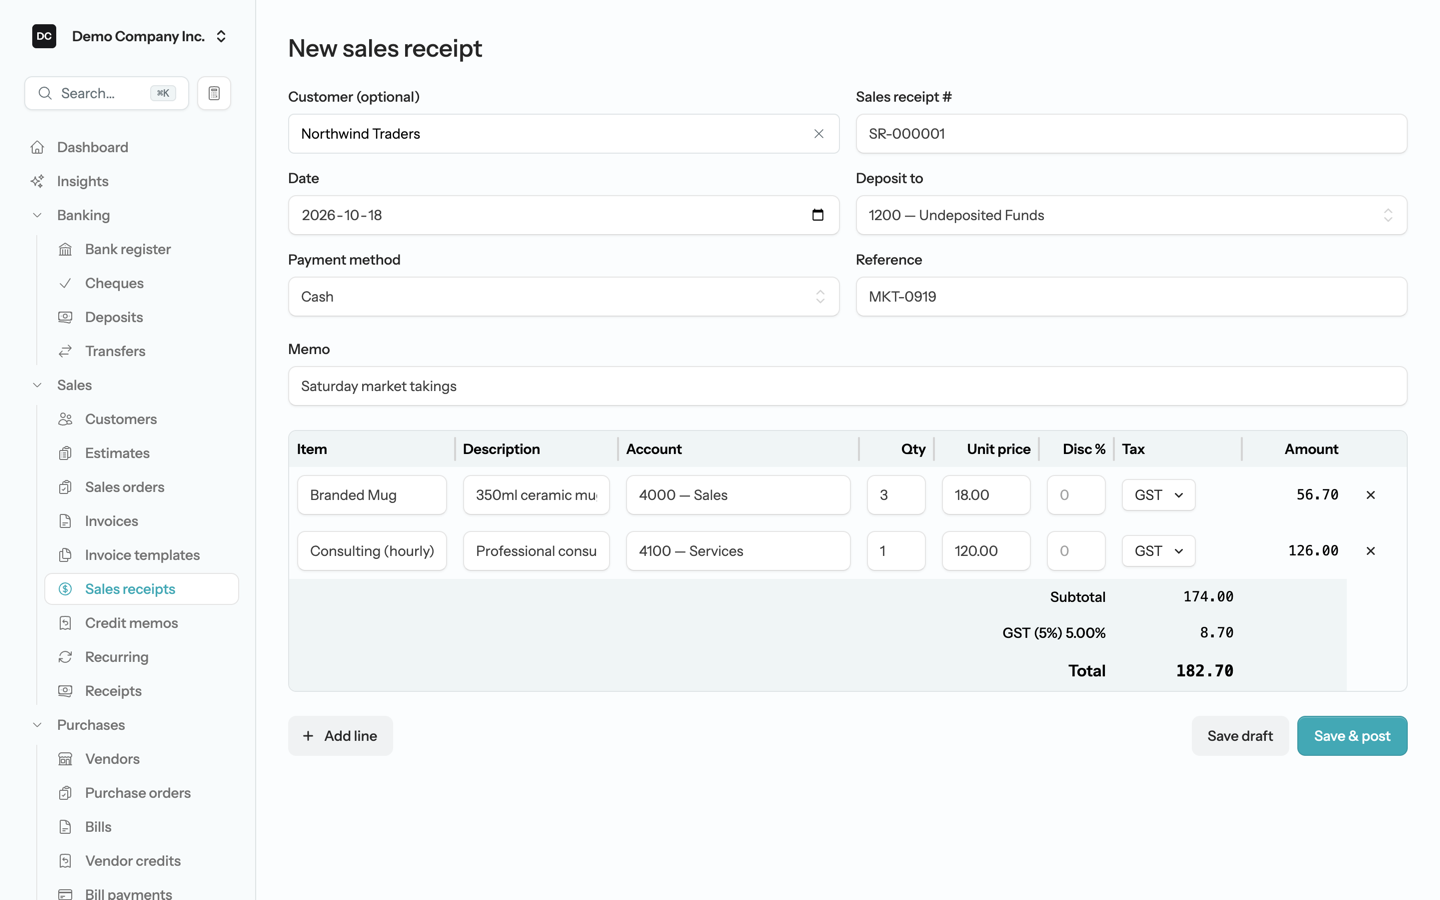Viewport: 1440px width, 900px height.
Task: Open the Payment method dropdown
Action: pyautogui.click(x=564, y=297)
